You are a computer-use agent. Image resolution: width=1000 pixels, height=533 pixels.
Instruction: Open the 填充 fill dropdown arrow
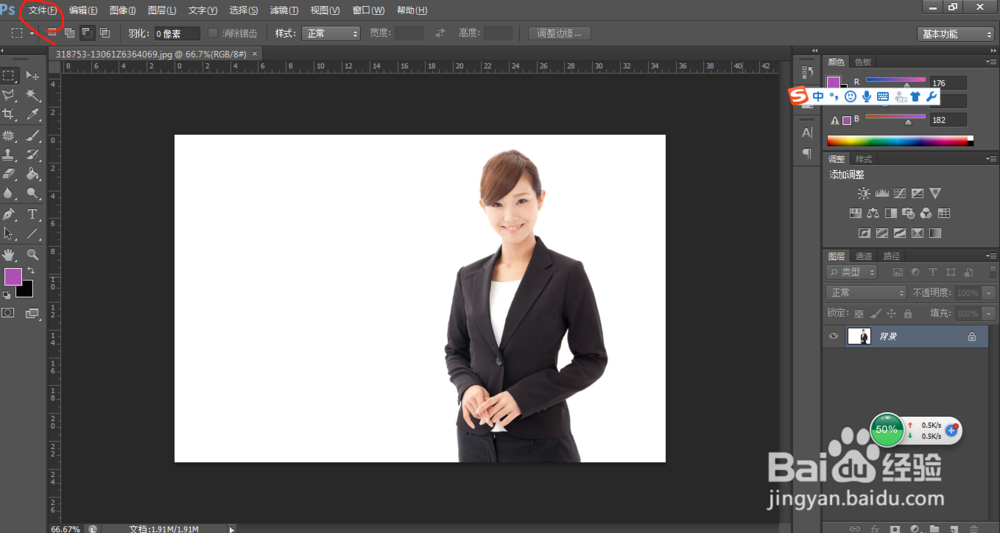(989, 314)
